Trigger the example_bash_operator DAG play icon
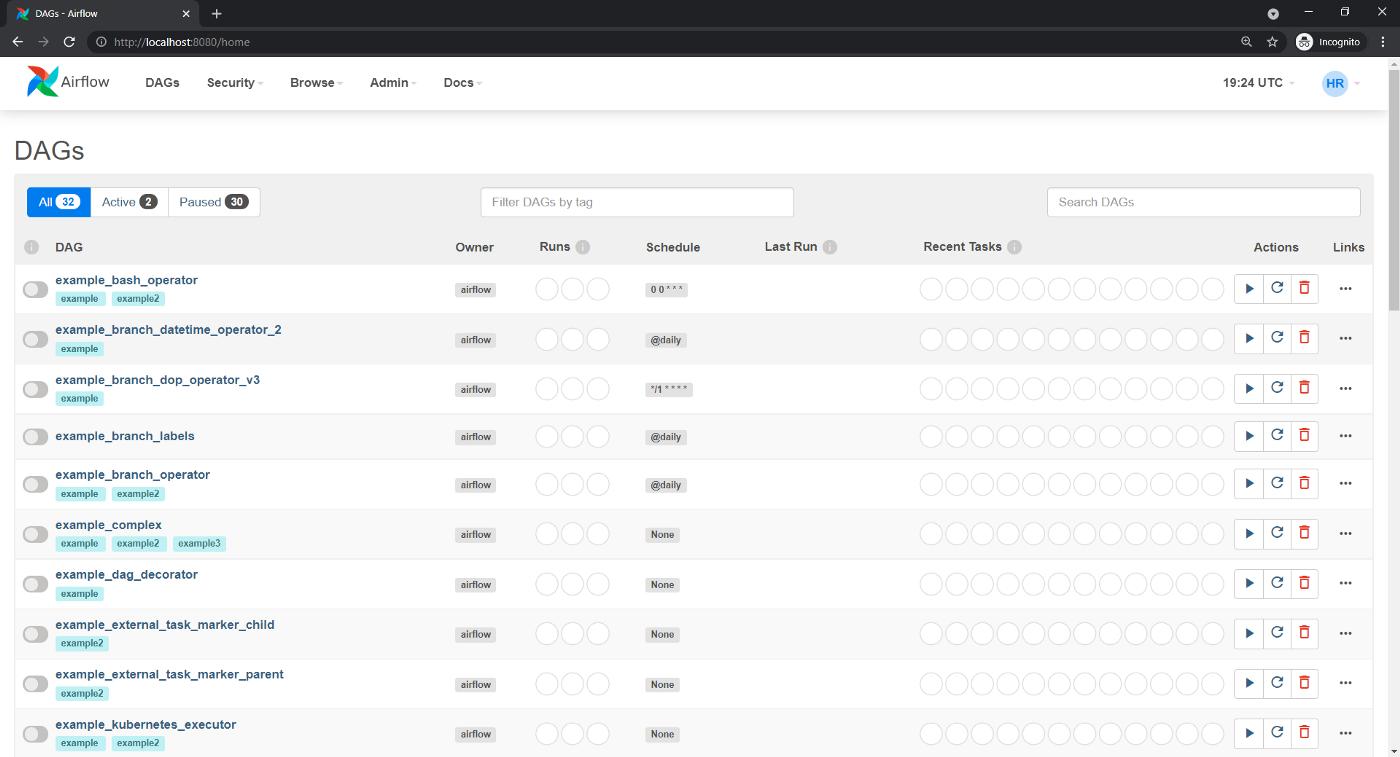Viewport: 1400px width, 757px height. tap(1249, 289)
